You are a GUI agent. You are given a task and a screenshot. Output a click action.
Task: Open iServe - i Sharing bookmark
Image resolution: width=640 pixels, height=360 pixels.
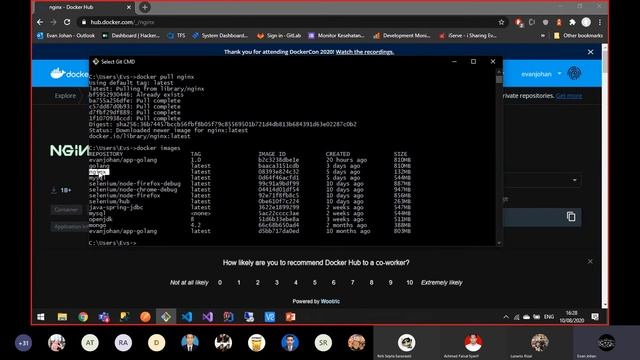(468, 36)
